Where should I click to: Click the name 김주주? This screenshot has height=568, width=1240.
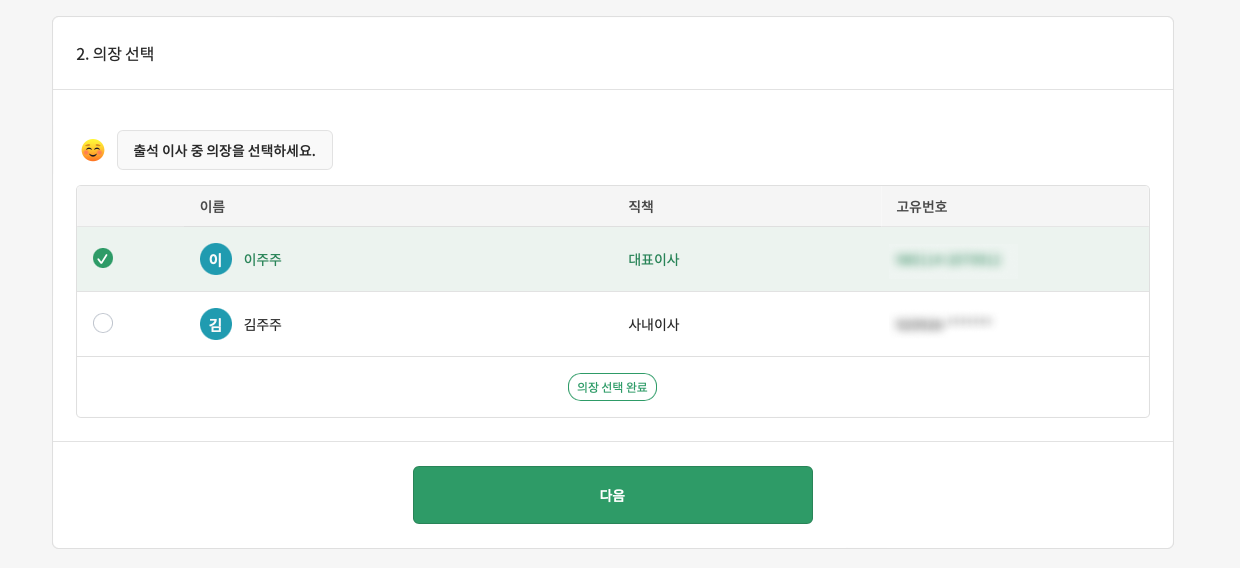263,324
